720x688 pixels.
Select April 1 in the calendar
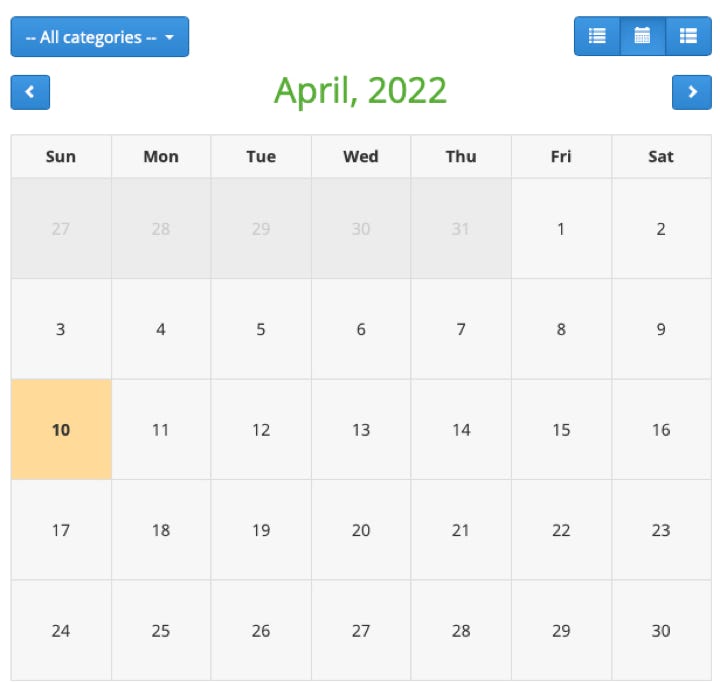tap(561, 229)
